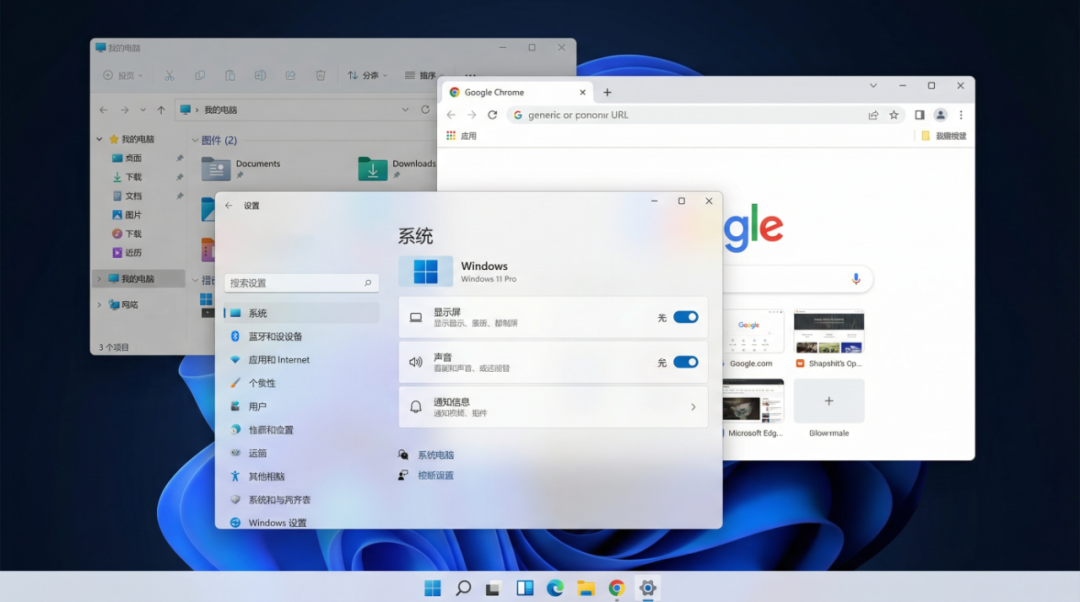Open the Chrome three-dot menu
Viewport: 1080px width, 602px height.
pyautogui.click(x=961, y=115)
